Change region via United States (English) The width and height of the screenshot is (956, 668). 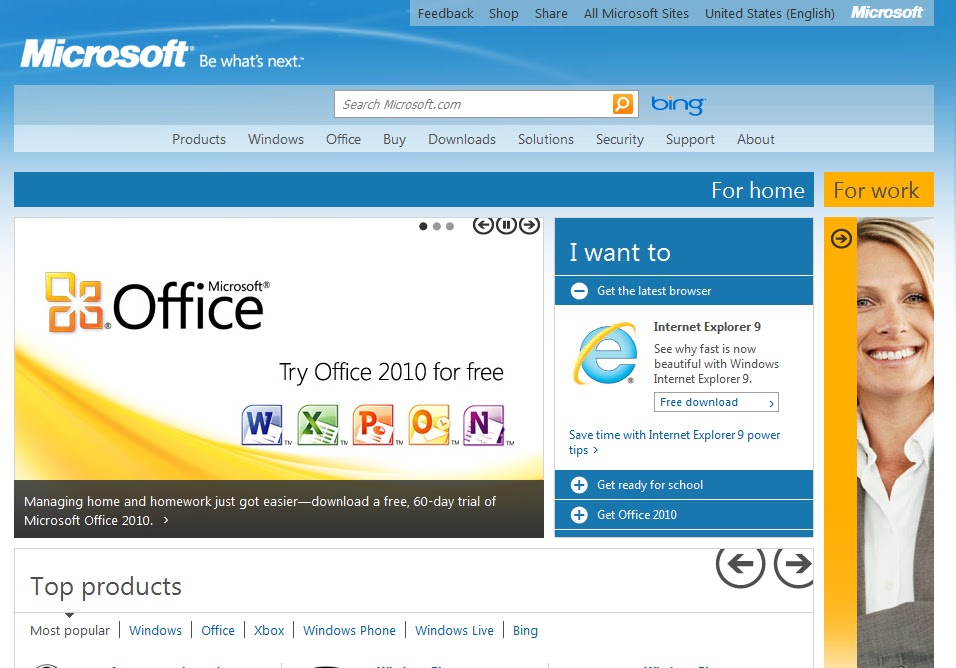coord(770,13)
